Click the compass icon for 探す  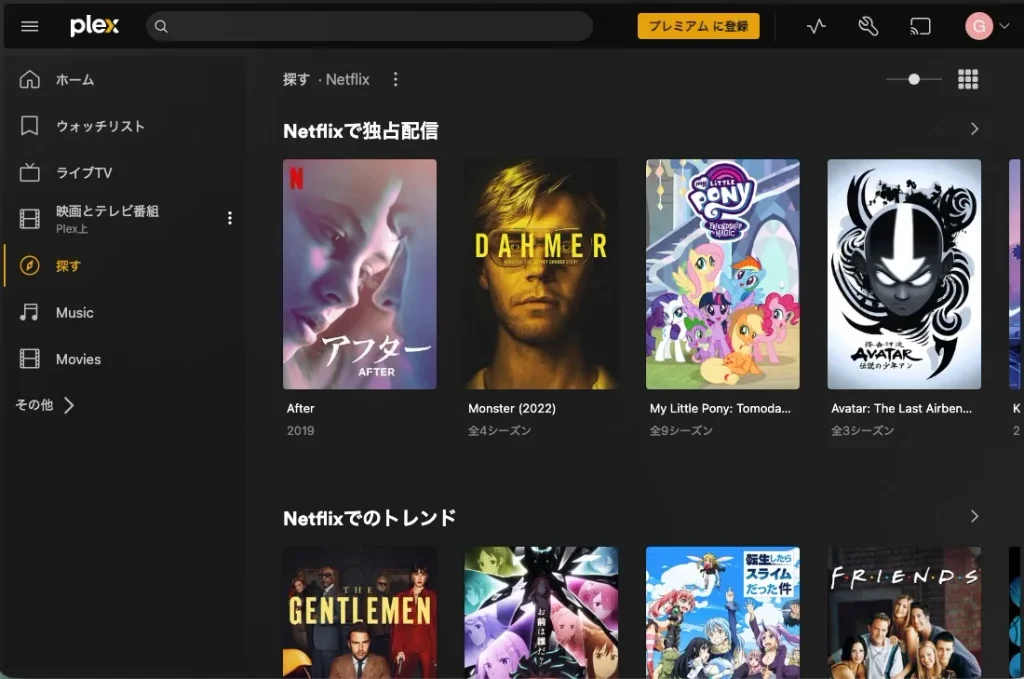[29, 266]
